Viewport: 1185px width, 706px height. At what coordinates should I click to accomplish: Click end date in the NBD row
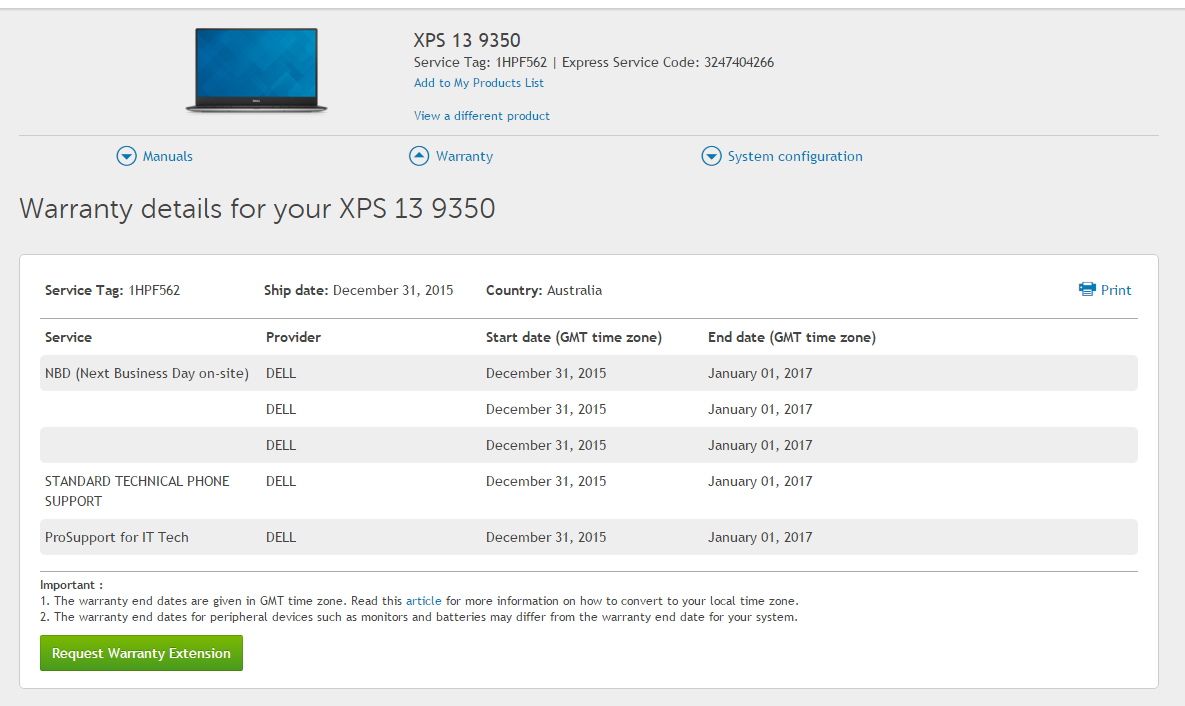coord(760,373)
